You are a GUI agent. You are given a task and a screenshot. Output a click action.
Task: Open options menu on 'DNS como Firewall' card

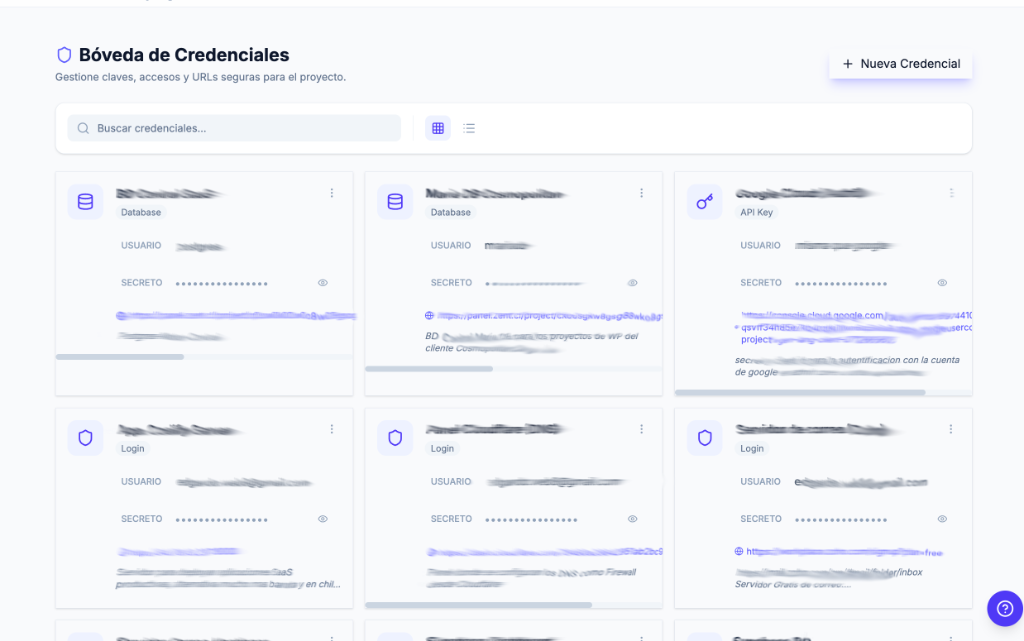641,430
